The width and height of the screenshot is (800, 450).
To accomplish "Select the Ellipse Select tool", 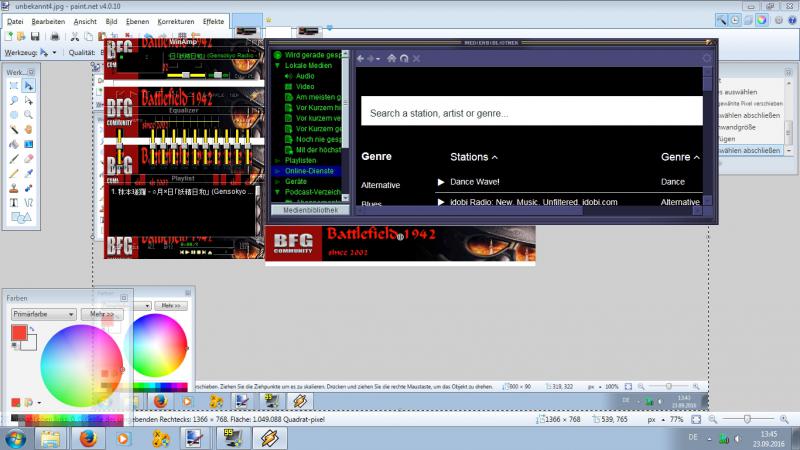I will [x=14, y=115].
